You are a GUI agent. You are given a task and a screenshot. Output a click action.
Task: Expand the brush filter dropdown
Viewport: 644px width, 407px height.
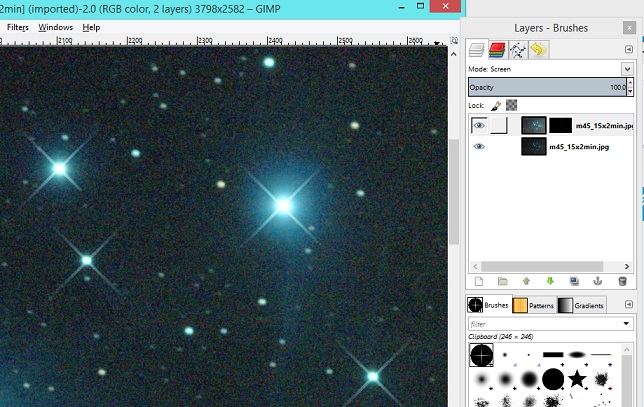[x=627, y=323]
